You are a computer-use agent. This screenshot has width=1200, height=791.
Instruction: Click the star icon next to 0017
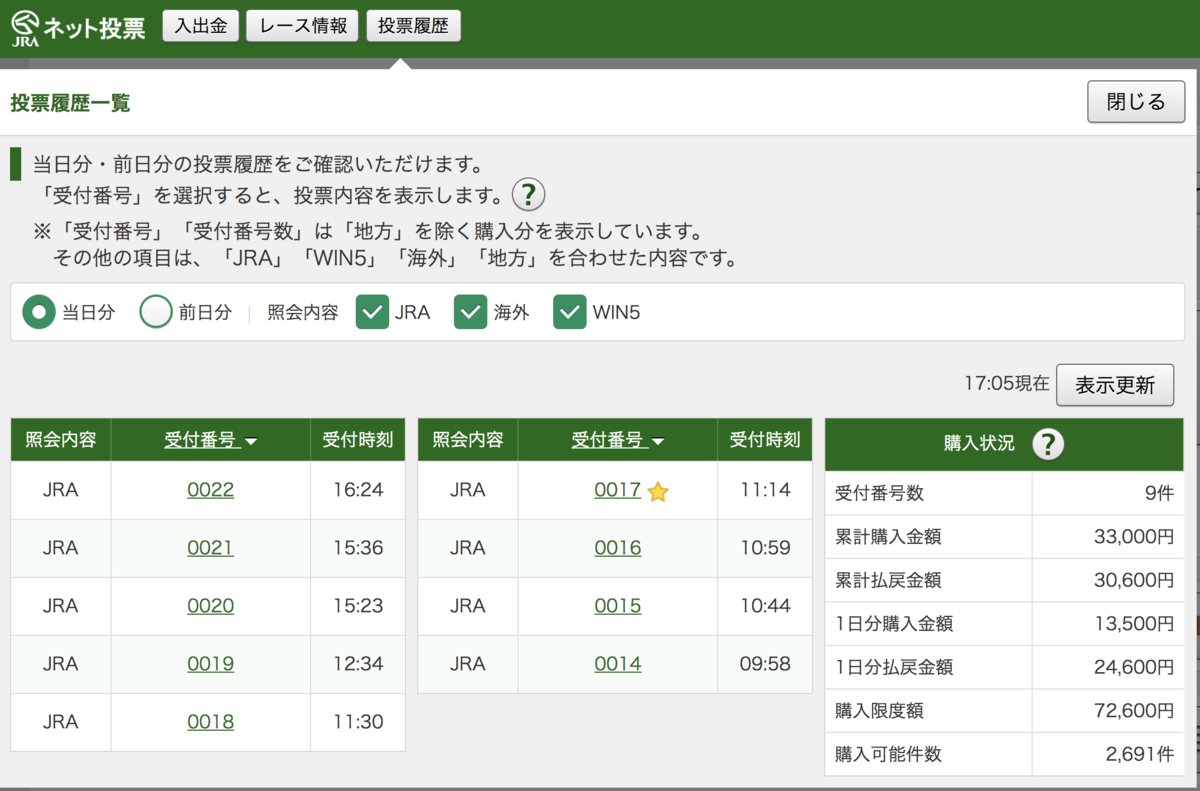[x=657, y=491]
